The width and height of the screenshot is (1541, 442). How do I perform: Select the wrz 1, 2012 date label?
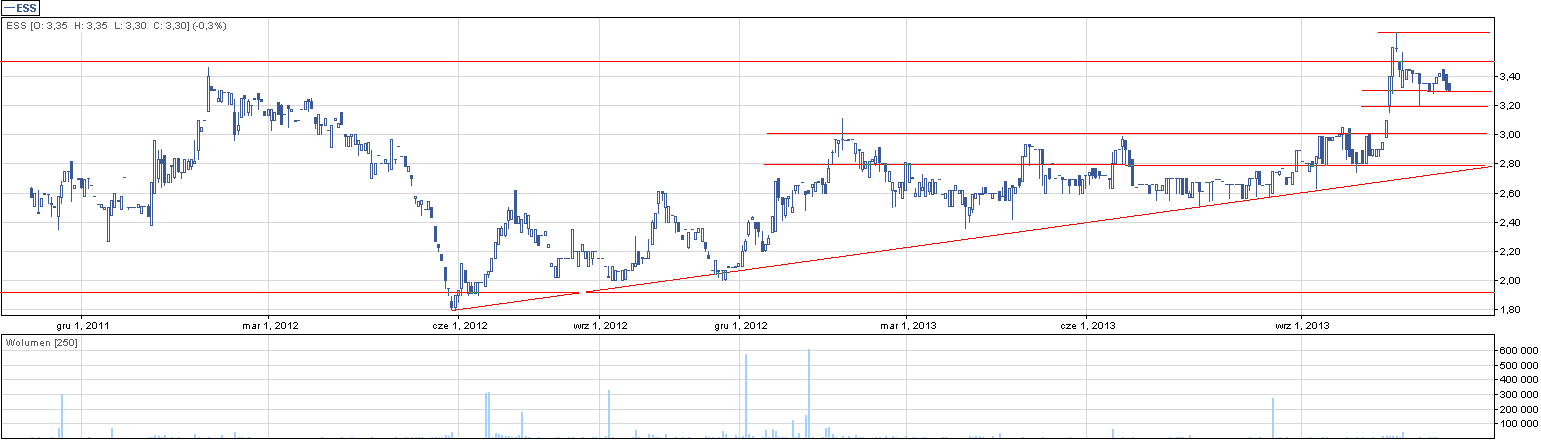coord(600,325)
